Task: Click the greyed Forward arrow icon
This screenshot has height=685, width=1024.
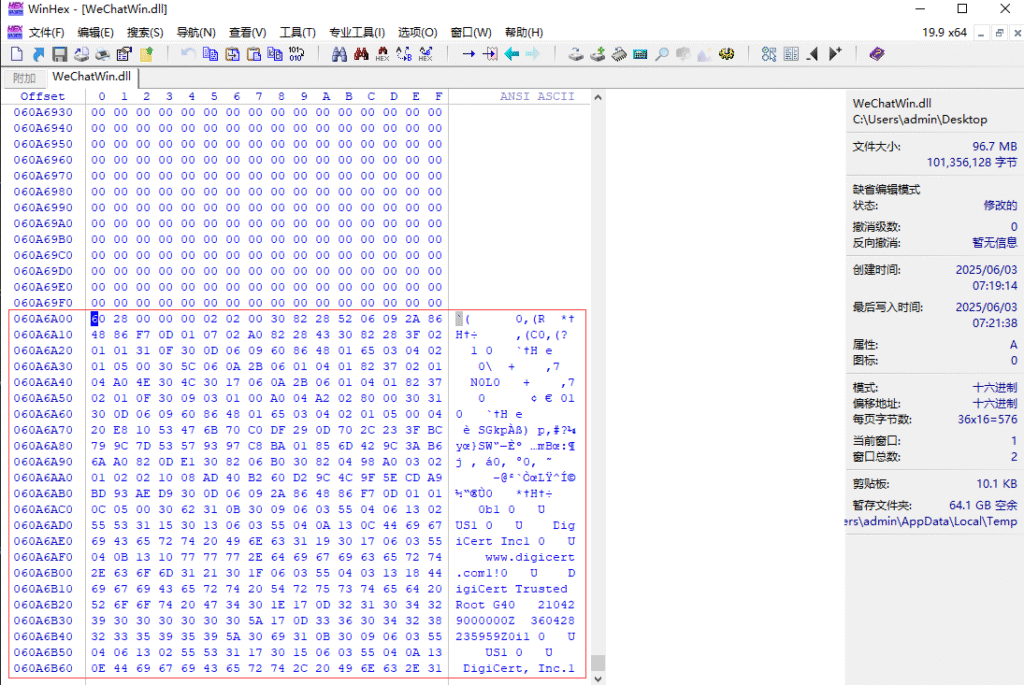Action: [533, 54]
